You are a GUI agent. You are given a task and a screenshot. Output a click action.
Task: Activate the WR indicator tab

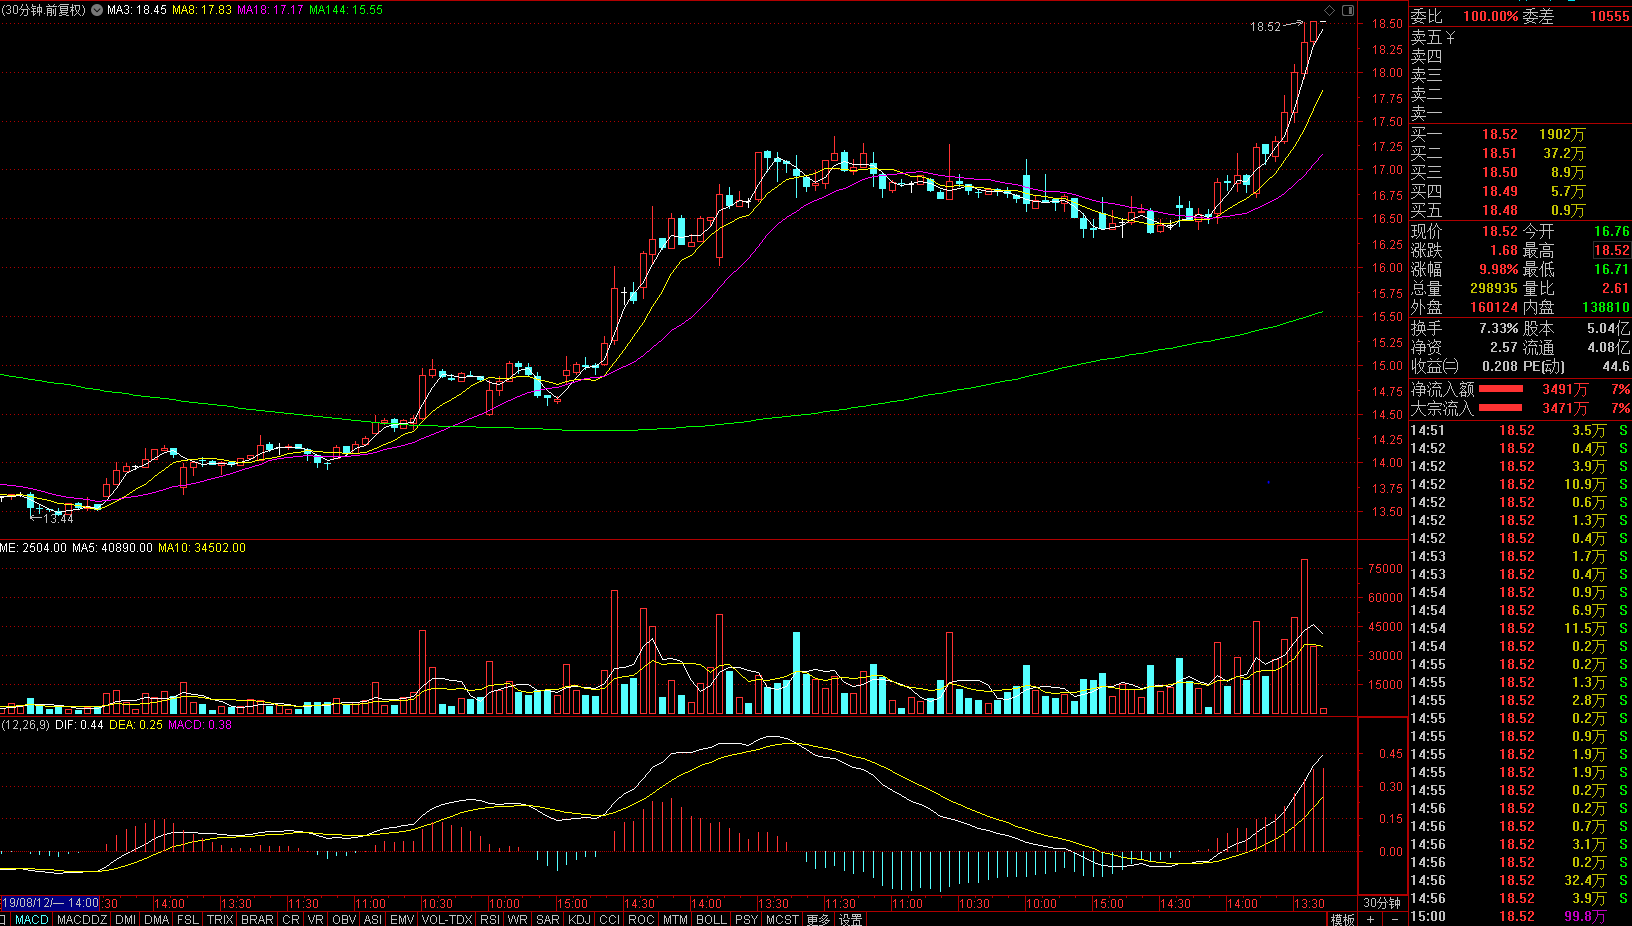(517, 919)
